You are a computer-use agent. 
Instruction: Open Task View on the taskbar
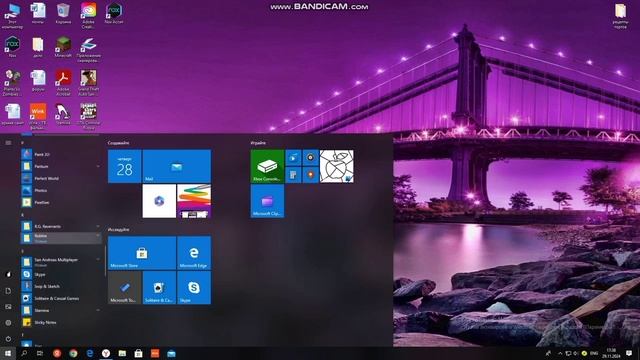click(40, 353)
